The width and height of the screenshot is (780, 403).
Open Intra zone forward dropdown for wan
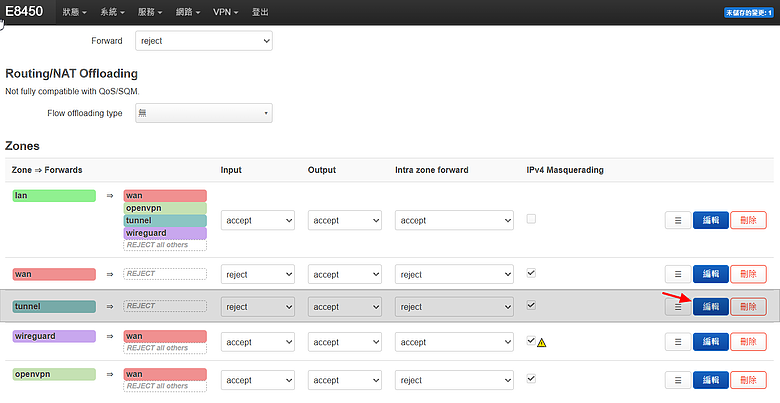tap(454, 275)
